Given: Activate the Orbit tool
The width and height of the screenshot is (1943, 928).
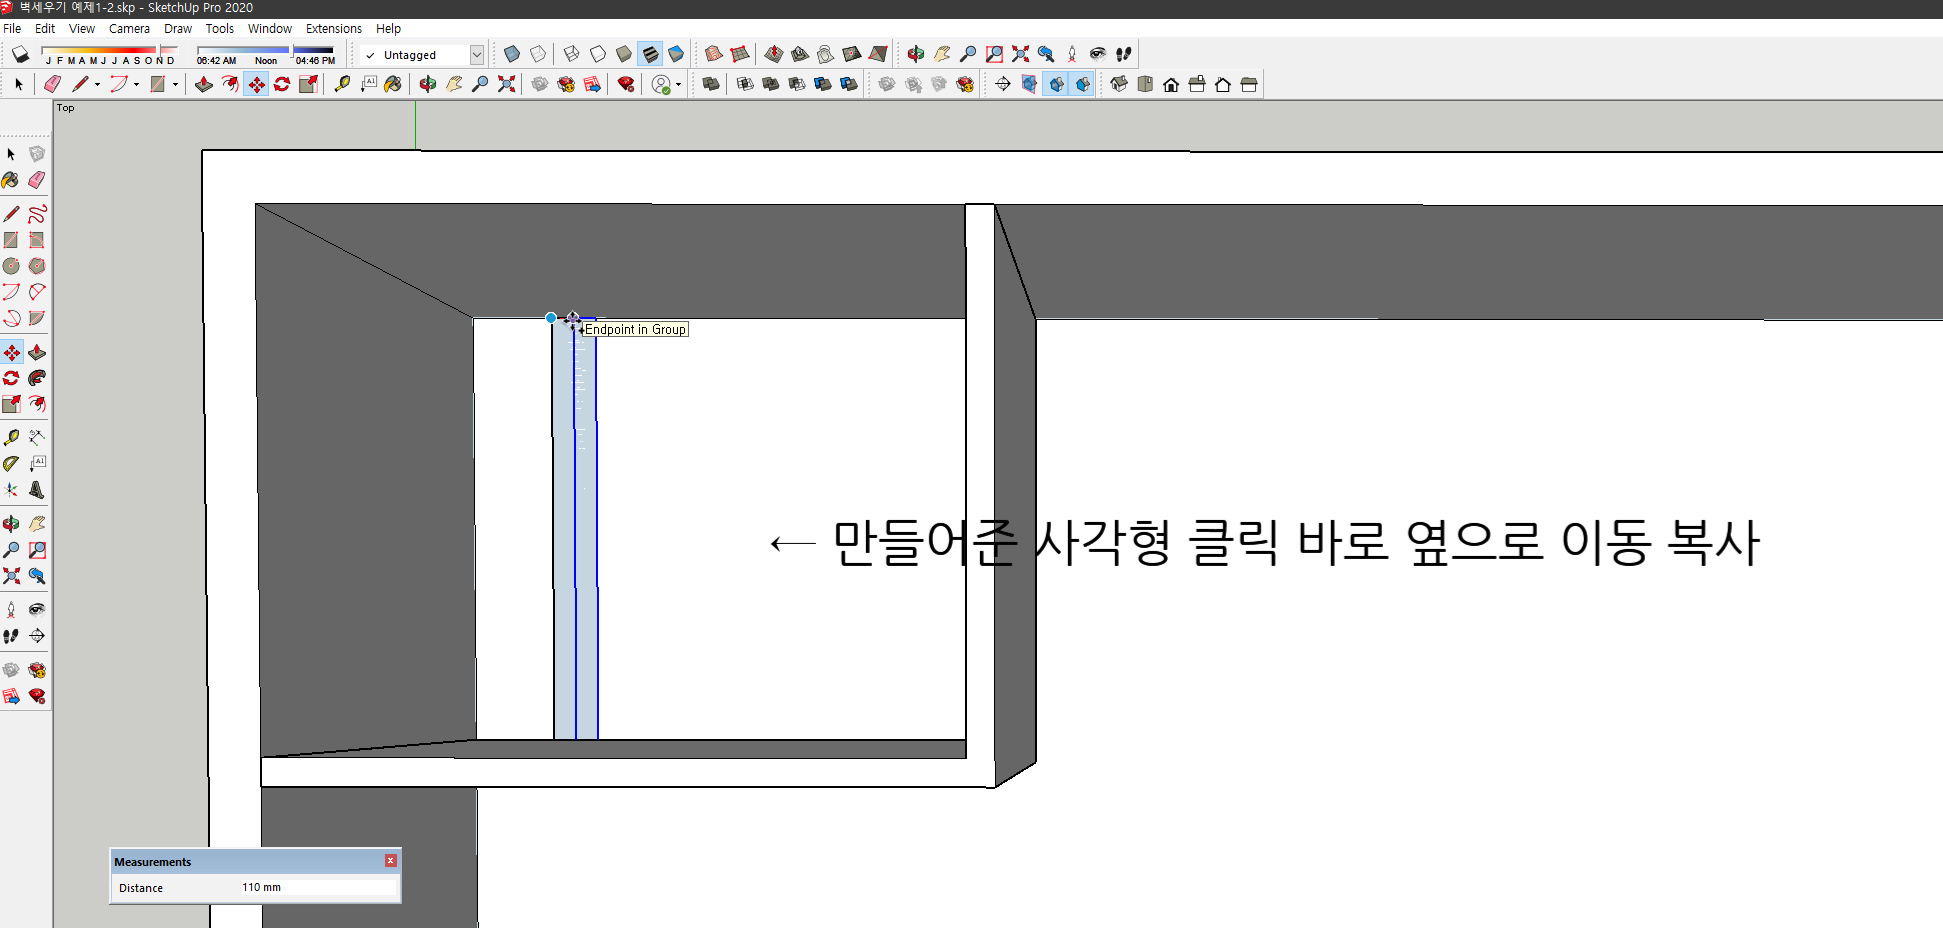Looking at the screenshot, I should click(x=12, y=522).
